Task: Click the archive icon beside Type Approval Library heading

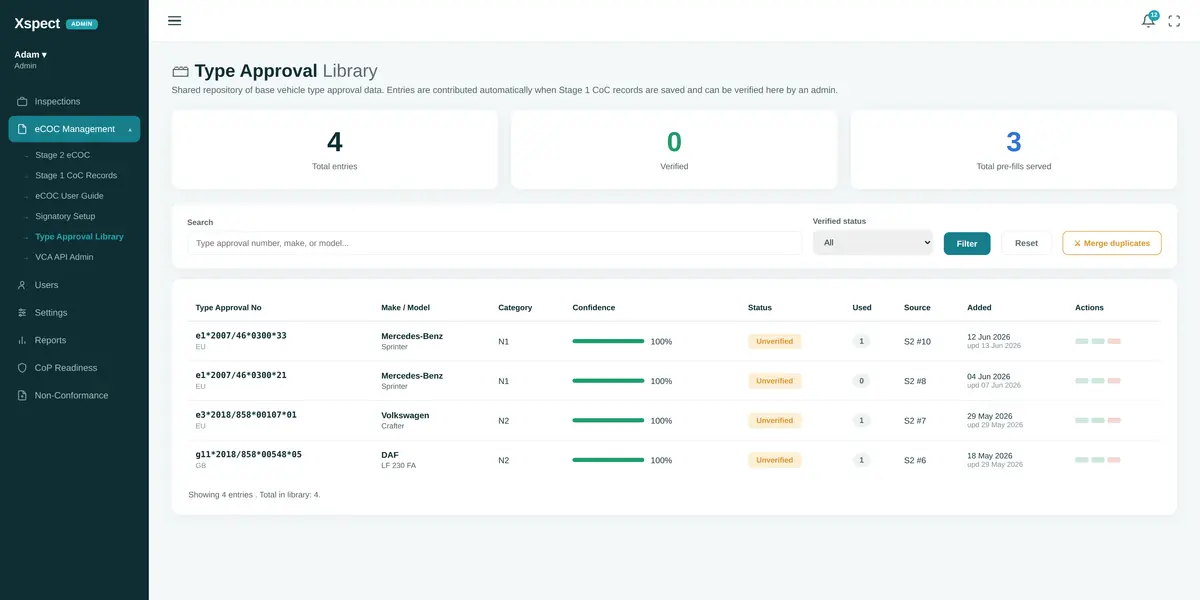Action: [x=180, y=71]
